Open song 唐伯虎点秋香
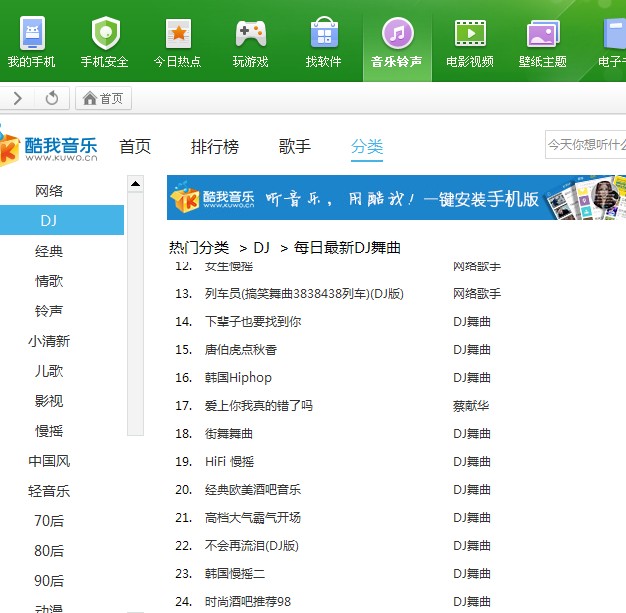Viewport: 626px width, 613px height. coord(241,349)
